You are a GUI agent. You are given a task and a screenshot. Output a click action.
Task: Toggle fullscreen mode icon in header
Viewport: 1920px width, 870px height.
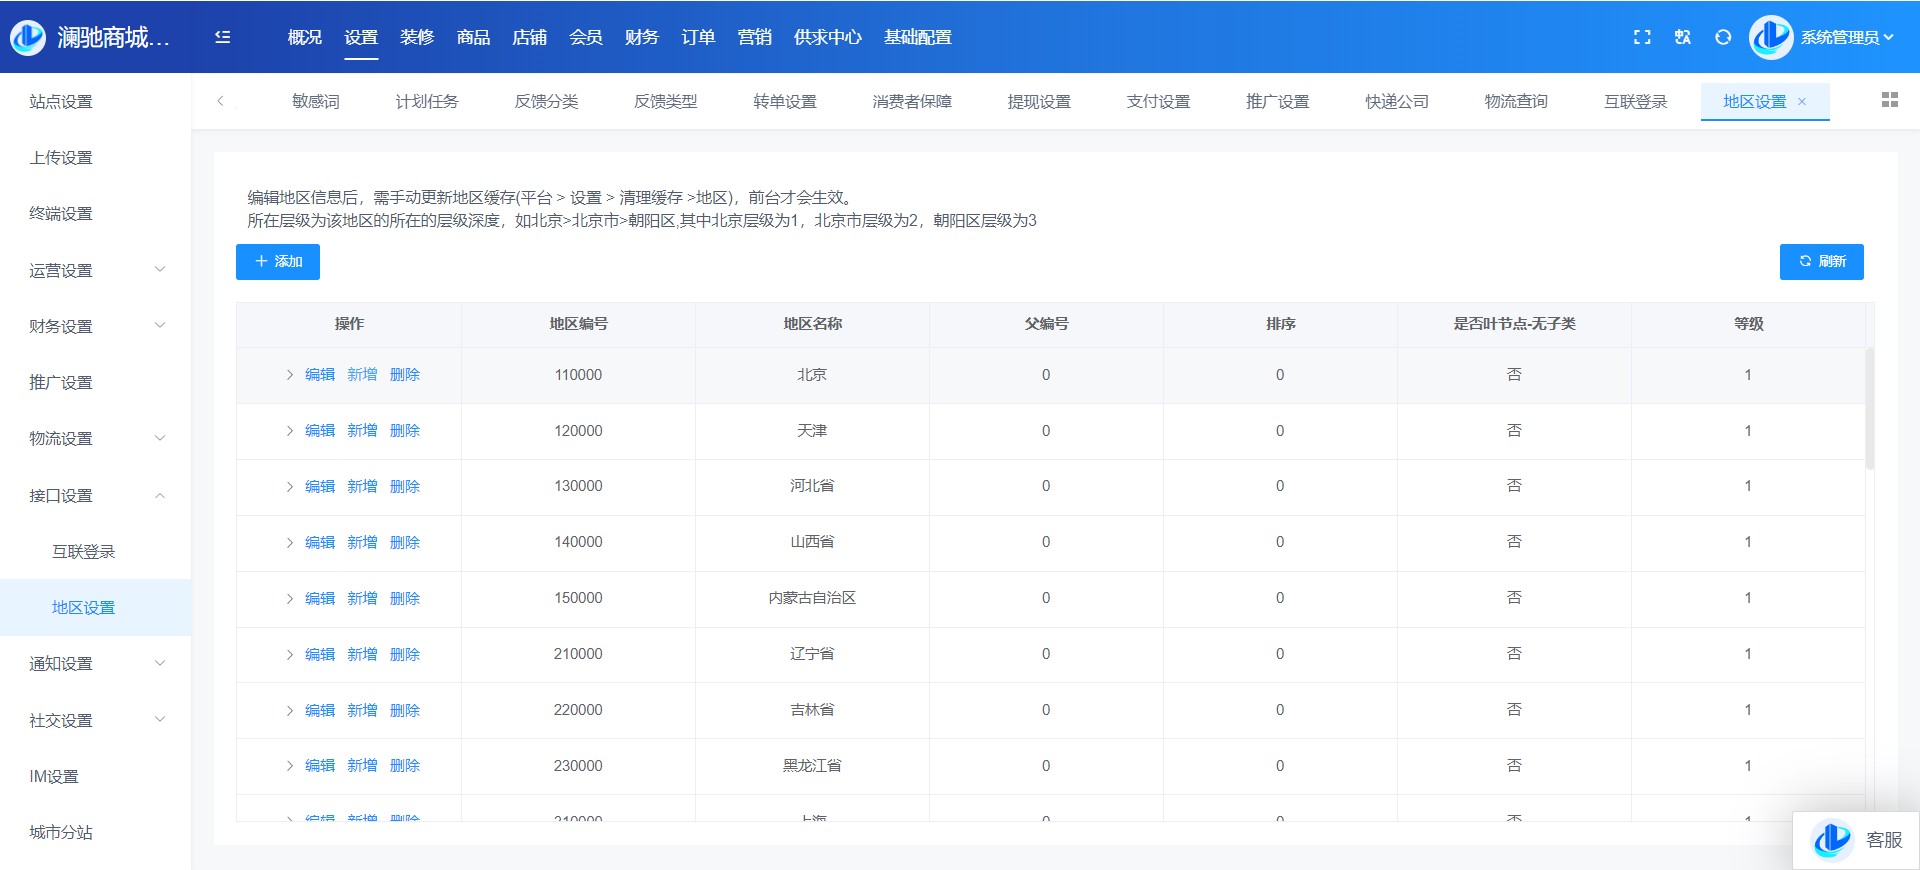[1642, 37]
